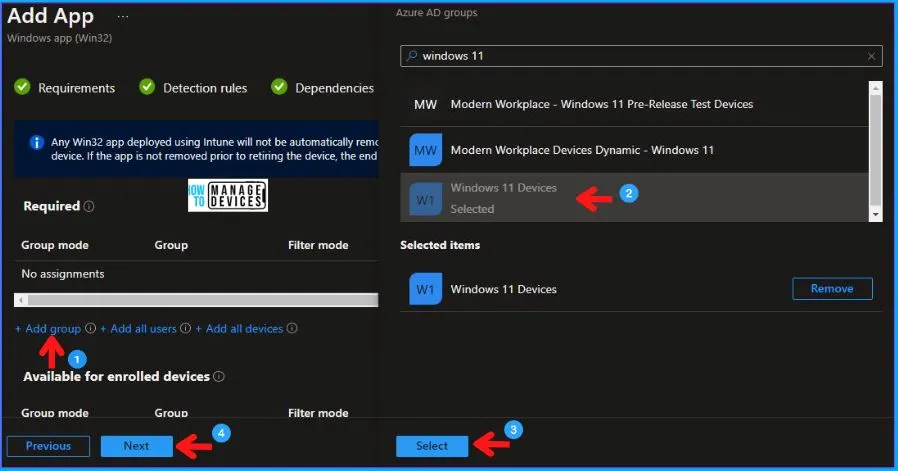
Task: Open the Detection rules step tab
Action: pyautogui.click(x=205, y=88)
